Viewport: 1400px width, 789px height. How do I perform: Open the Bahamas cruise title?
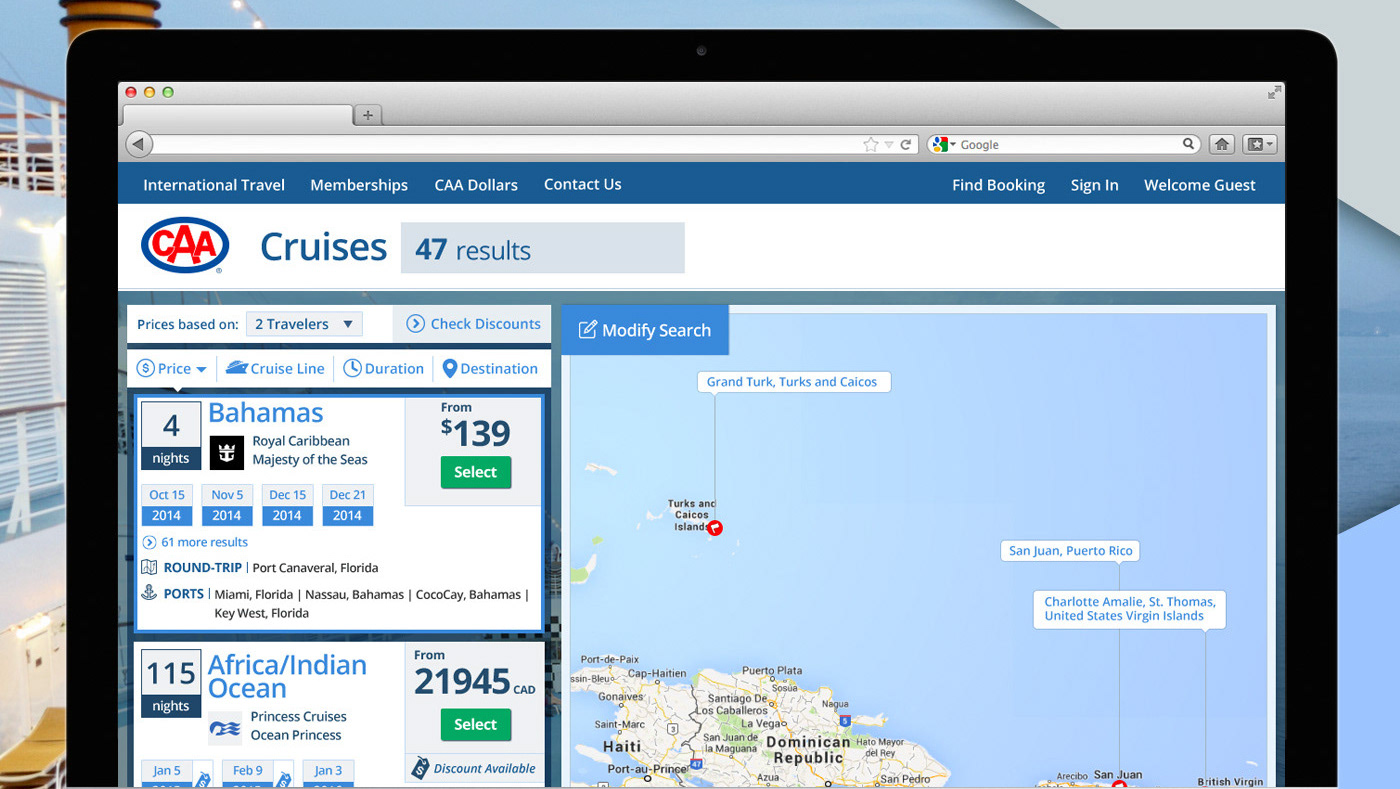(x=266, y=413)
